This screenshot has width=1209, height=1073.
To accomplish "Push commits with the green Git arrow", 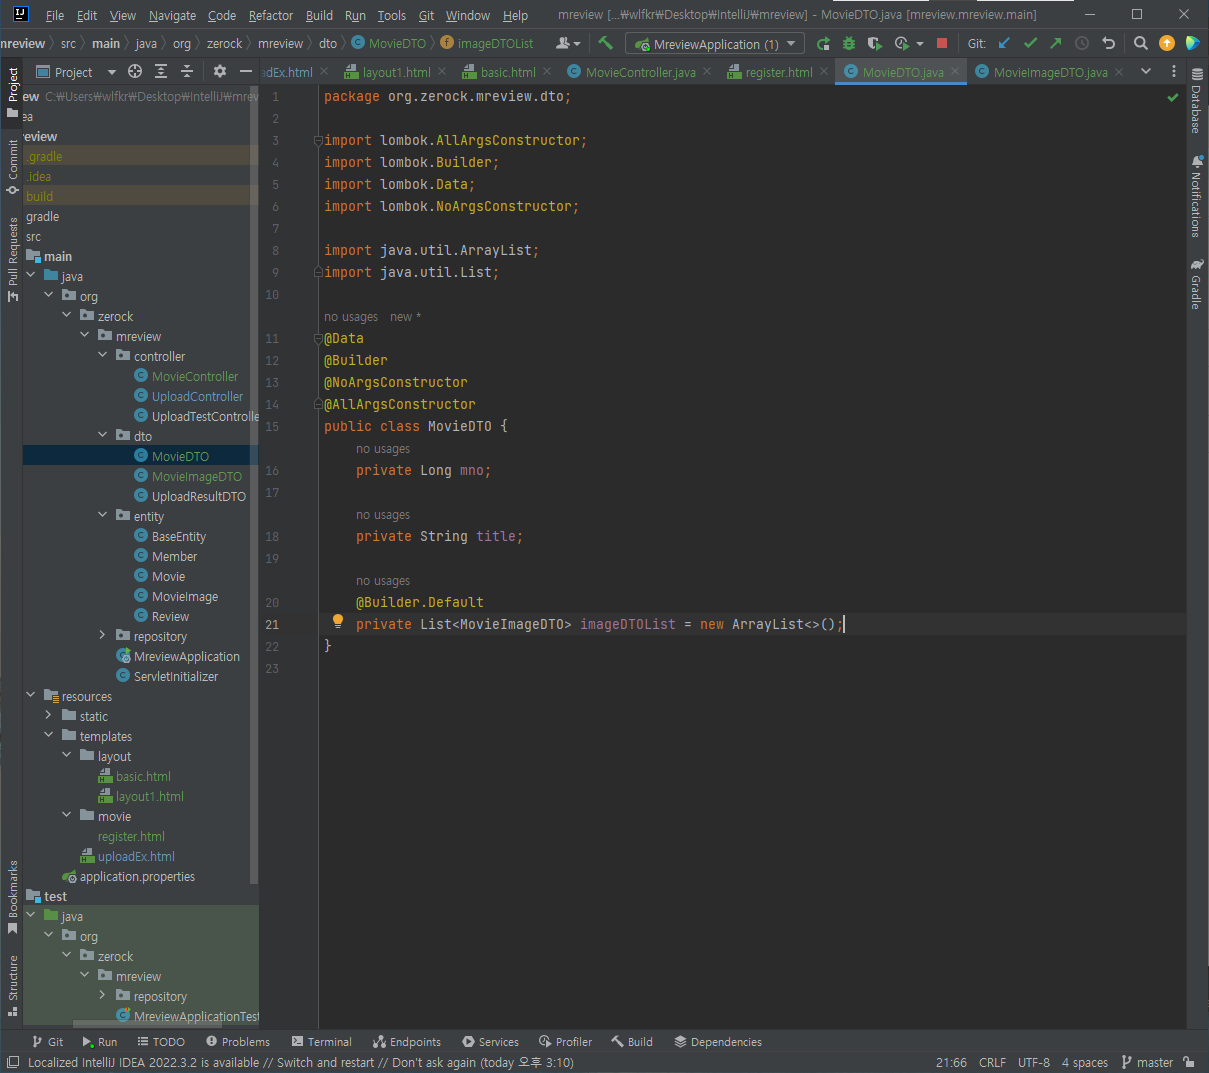I will pos(1056,43).
